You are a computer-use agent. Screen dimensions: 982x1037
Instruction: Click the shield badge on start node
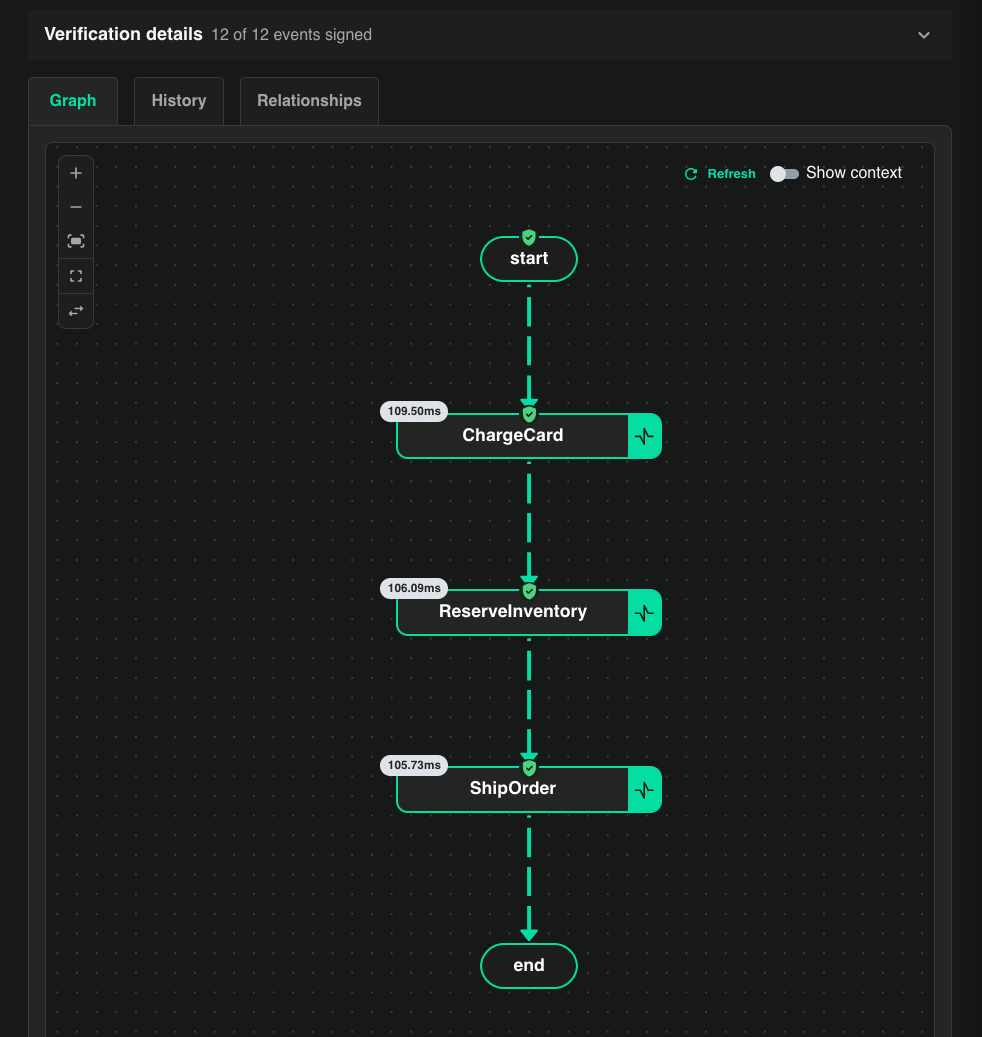coord(529,237)
